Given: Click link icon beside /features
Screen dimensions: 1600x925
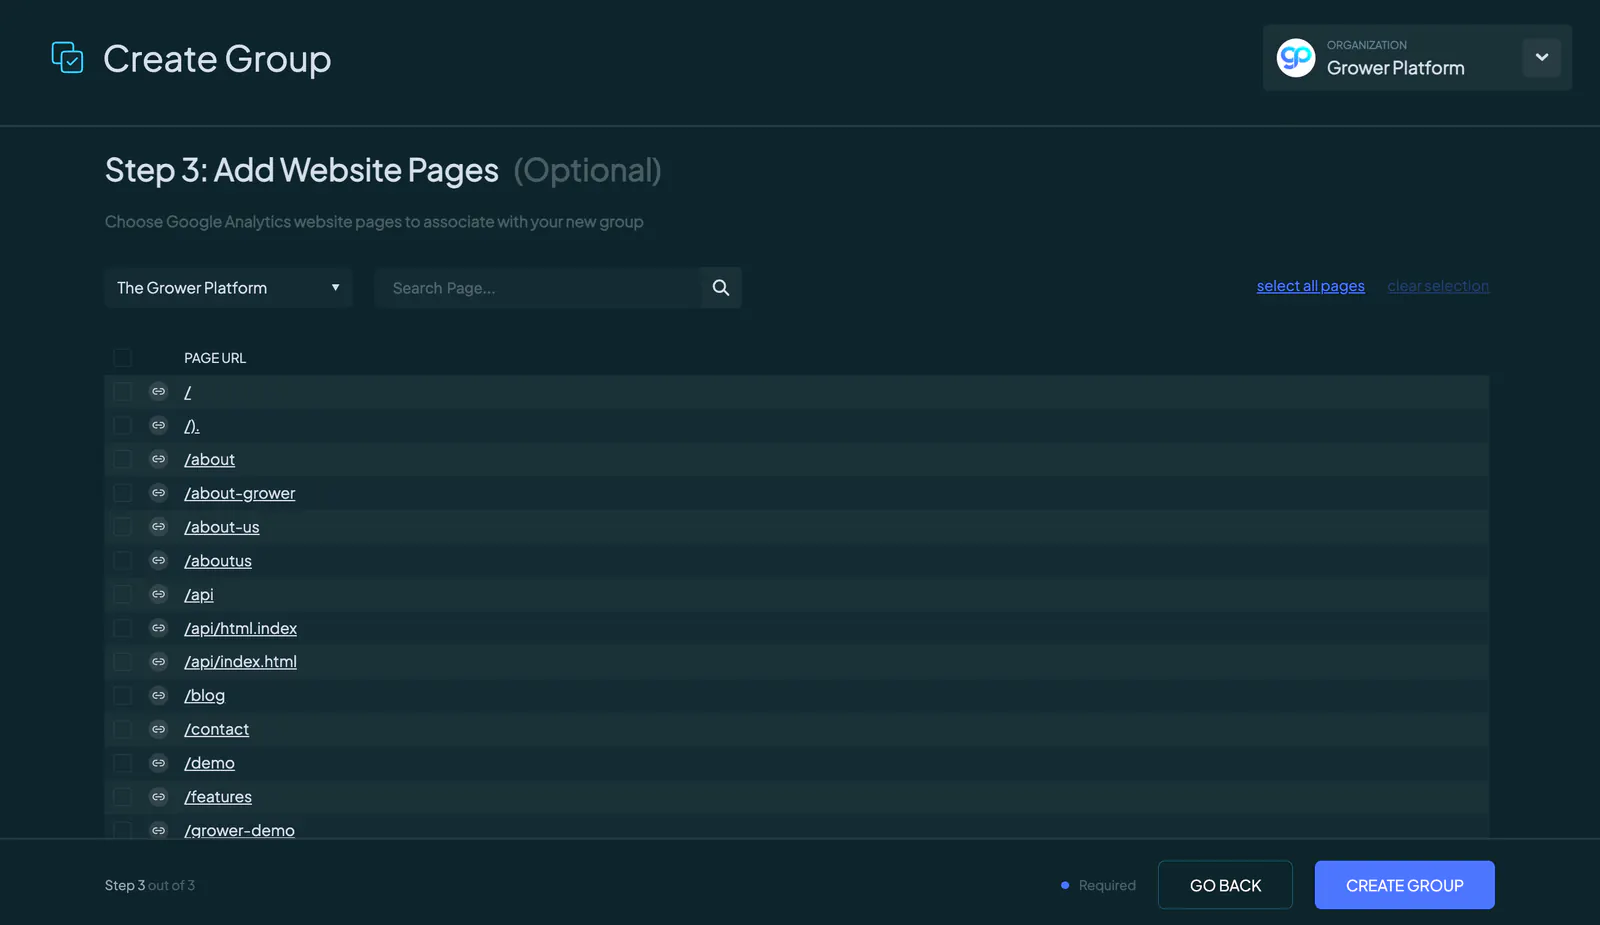Looking at the screenshot, I should tap(158, 797).
